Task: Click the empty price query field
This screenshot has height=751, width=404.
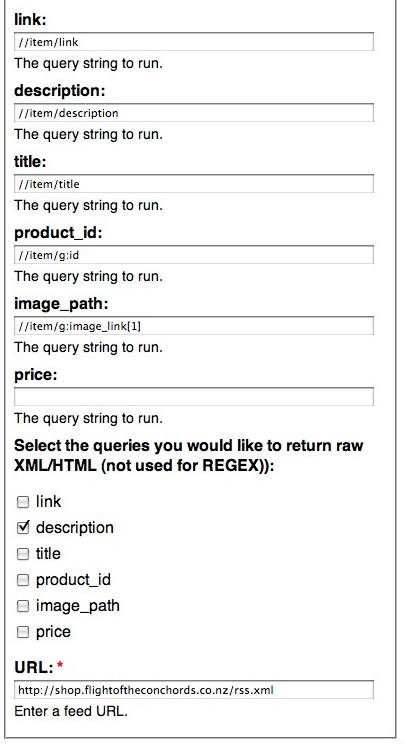Action: coord(194,397)
